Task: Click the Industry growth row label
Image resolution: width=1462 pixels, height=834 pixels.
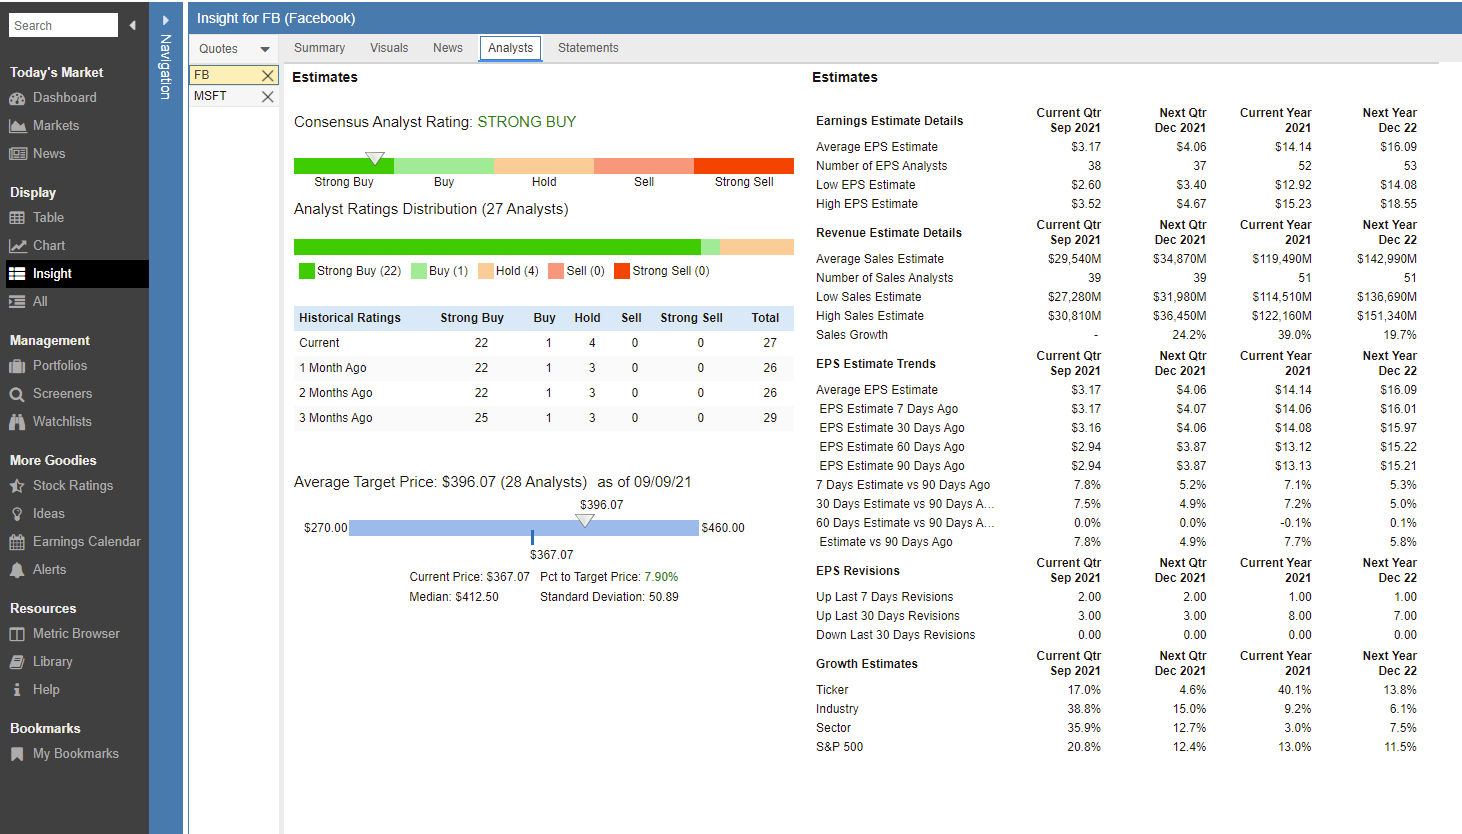Action: [x=837, y=709]
